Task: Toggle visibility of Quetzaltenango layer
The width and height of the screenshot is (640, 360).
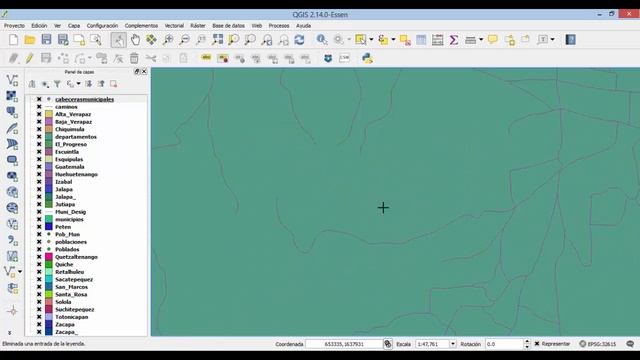Action: coord(39,257)
